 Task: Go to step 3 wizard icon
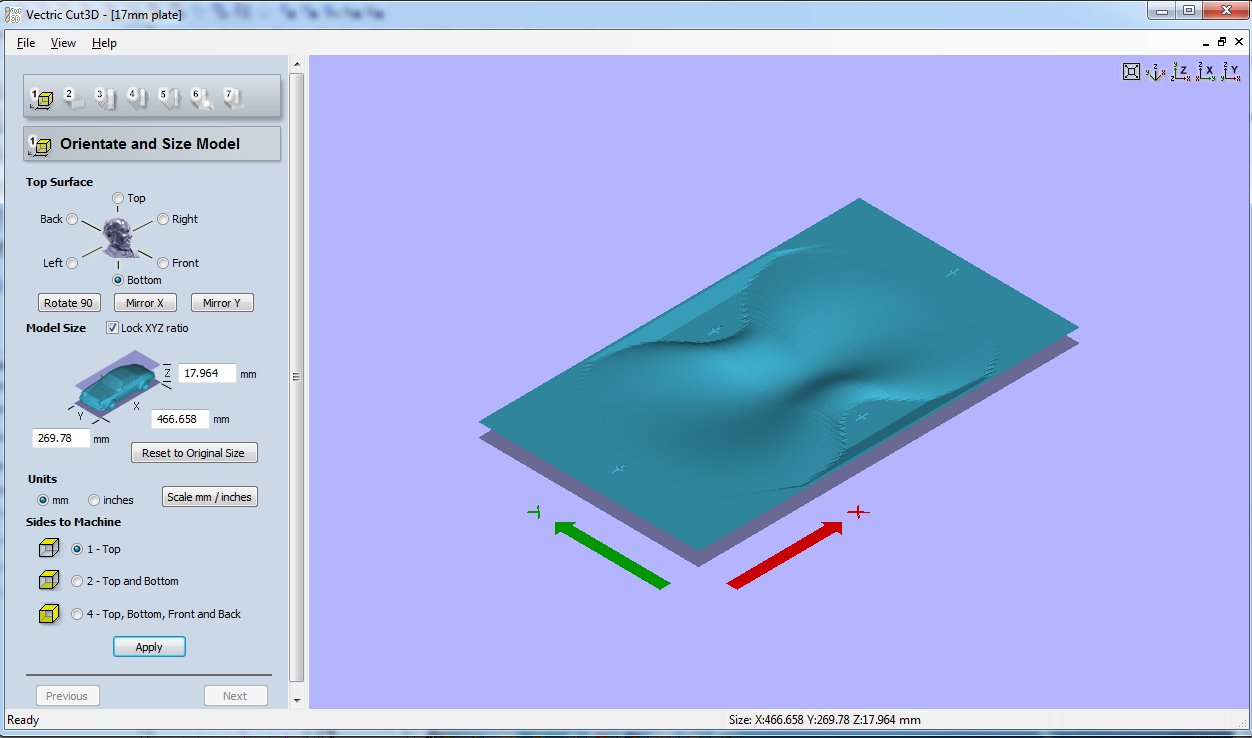[105, 98]
